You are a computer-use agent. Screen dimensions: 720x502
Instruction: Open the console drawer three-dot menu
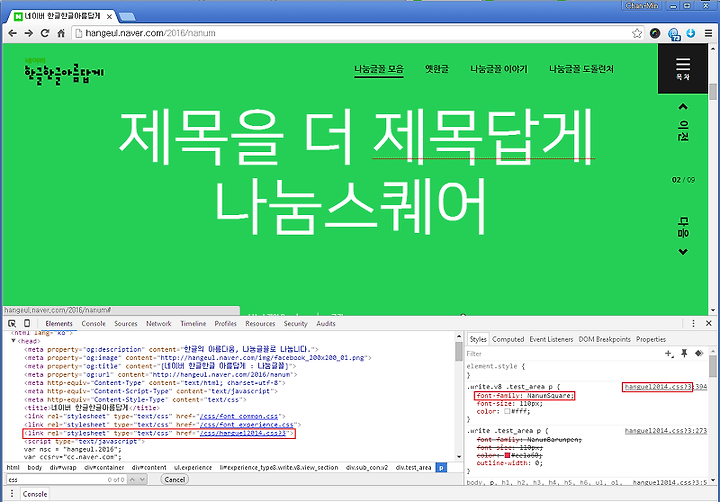12,494
